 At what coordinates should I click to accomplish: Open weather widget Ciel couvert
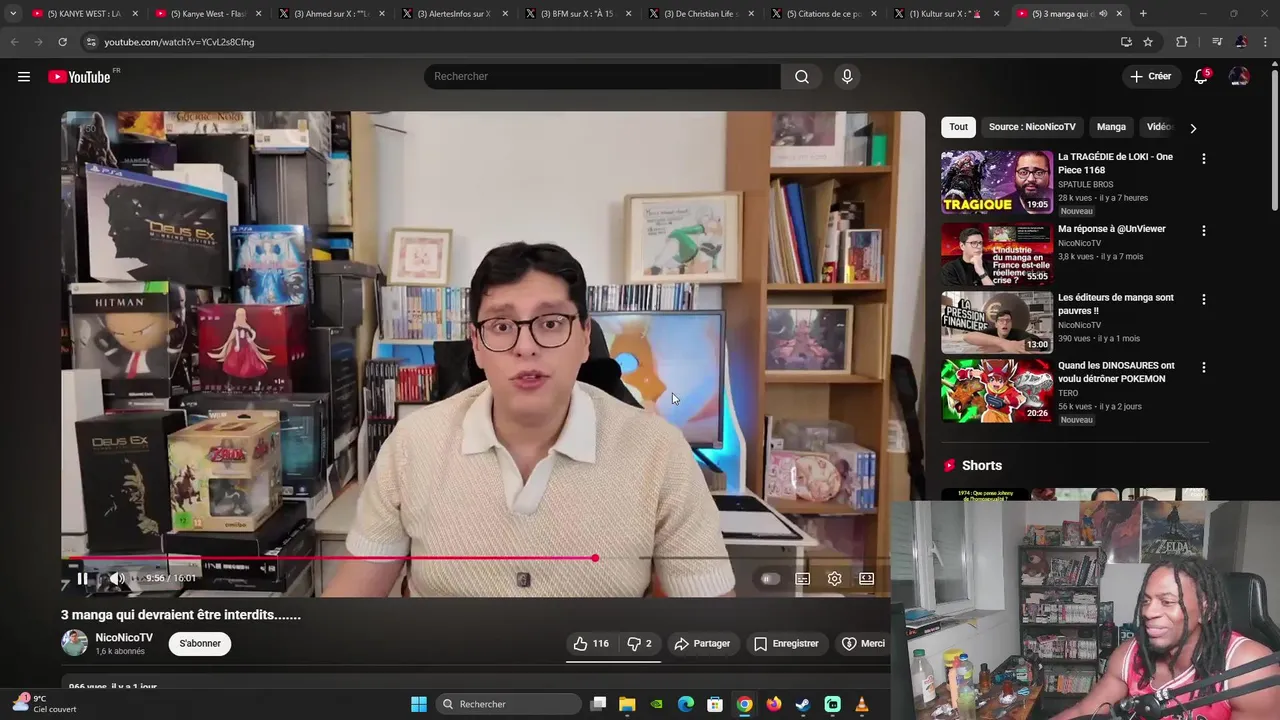[46, 704]
